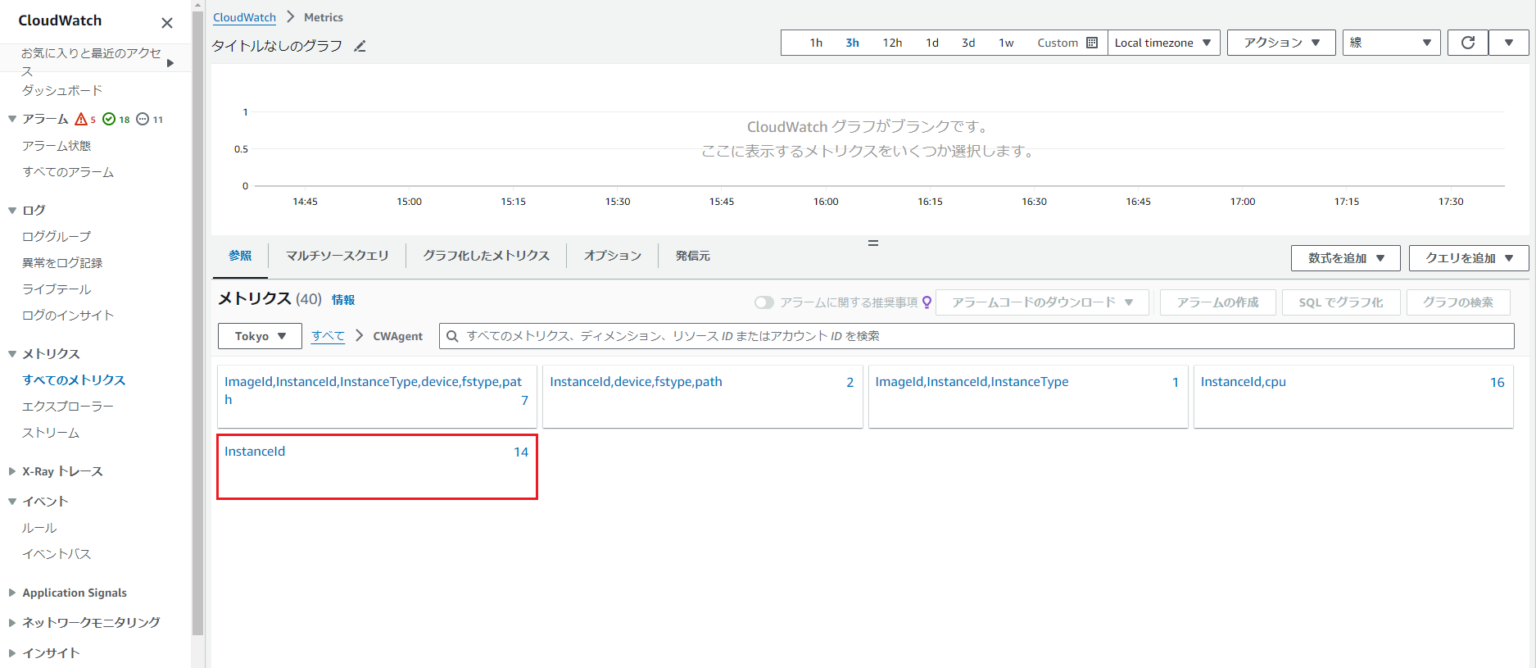
Task: Click the アラームの作成 button
Action: click(x=1217, y=302)
